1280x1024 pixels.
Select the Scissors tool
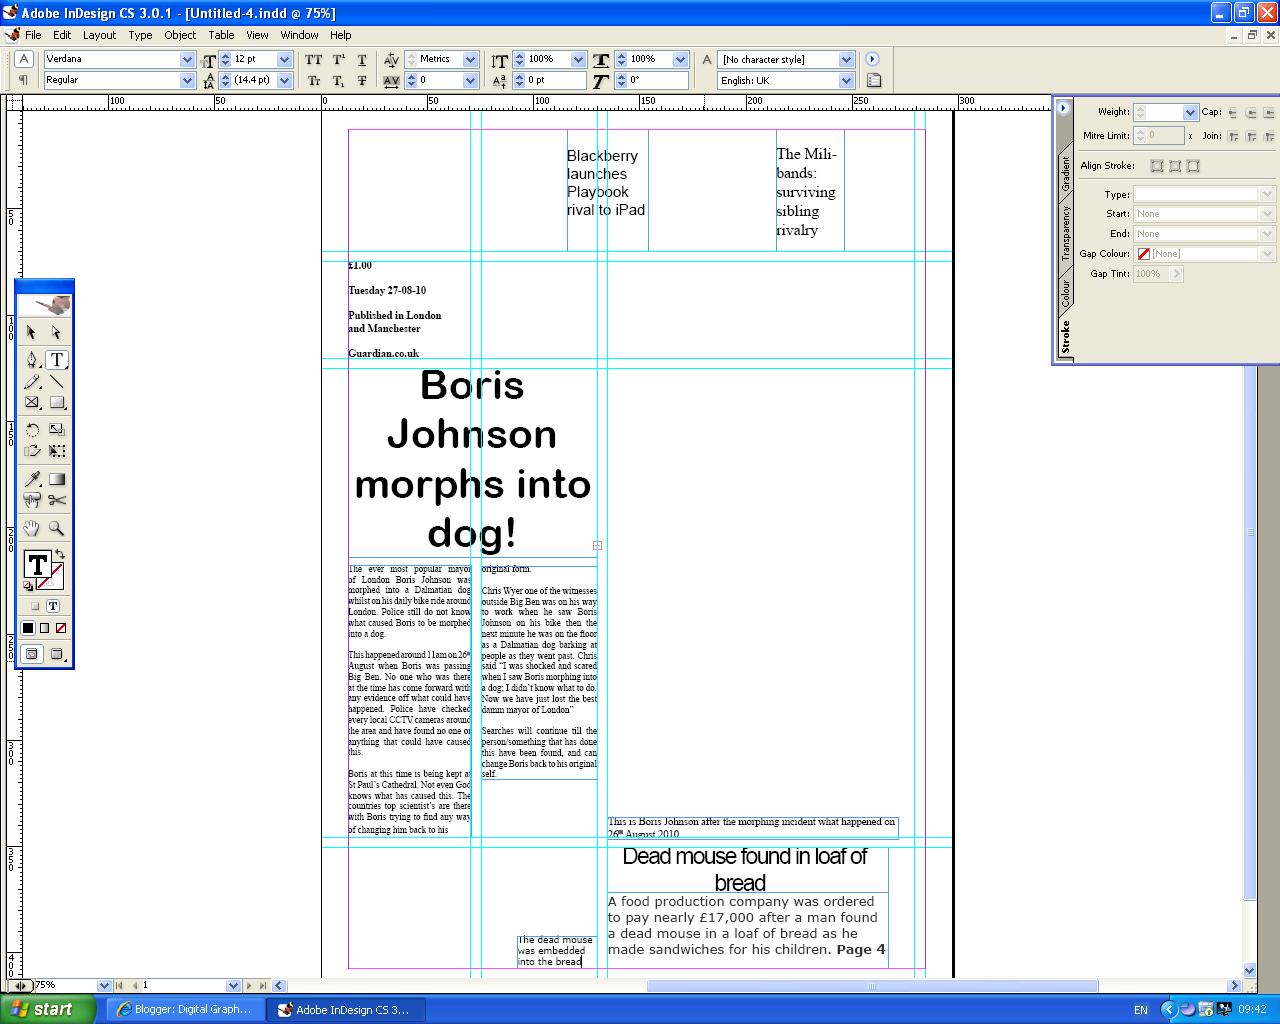pyautogui.click(x=57, y=500)
